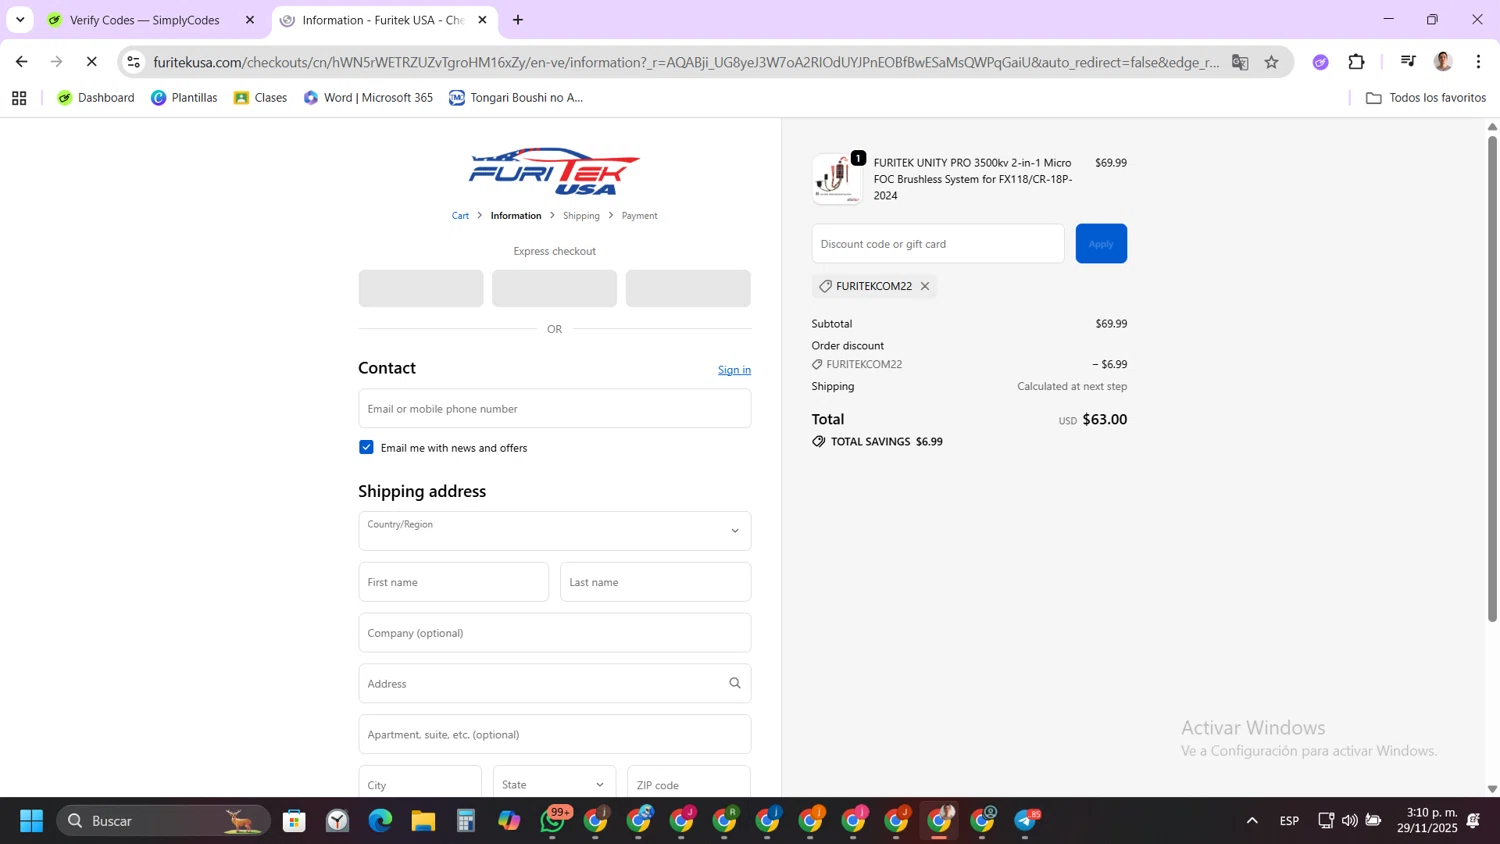Open Plantillas bookmark
The image size is (1500, 844).
click(x=184, y=98)
